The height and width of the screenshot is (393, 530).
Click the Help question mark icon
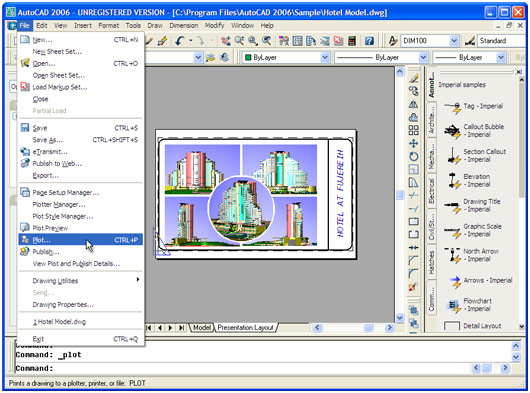[369, 41]
